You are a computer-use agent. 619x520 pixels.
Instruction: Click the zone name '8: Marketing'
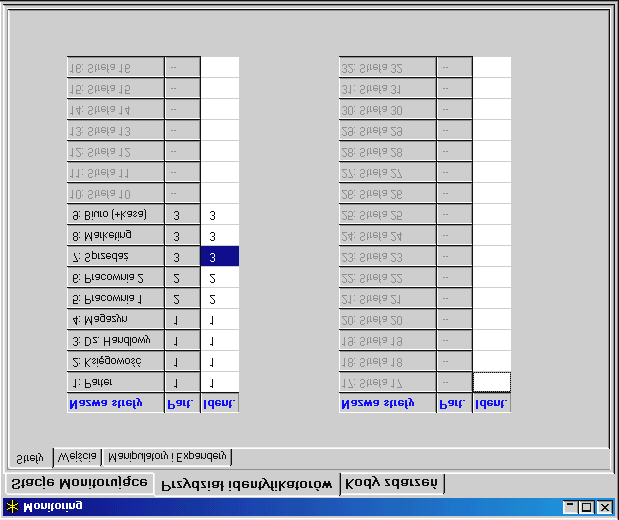coord(116,236)
